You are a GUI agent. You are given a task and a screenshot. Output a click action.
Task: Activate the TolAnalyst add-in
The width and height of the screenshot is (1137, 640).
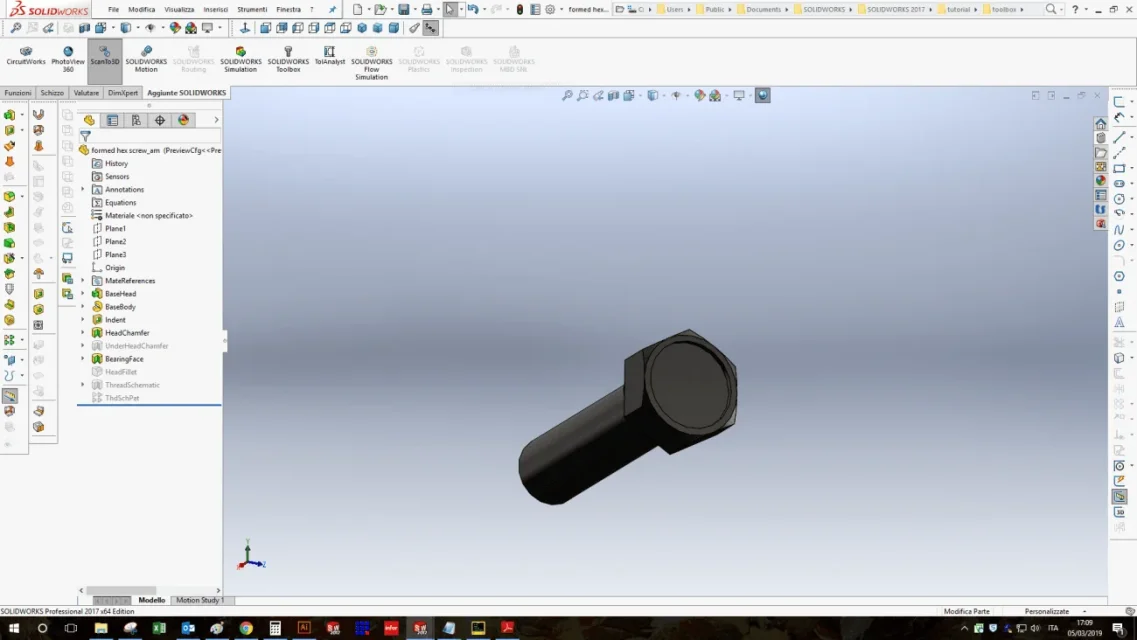click(329, 56)
